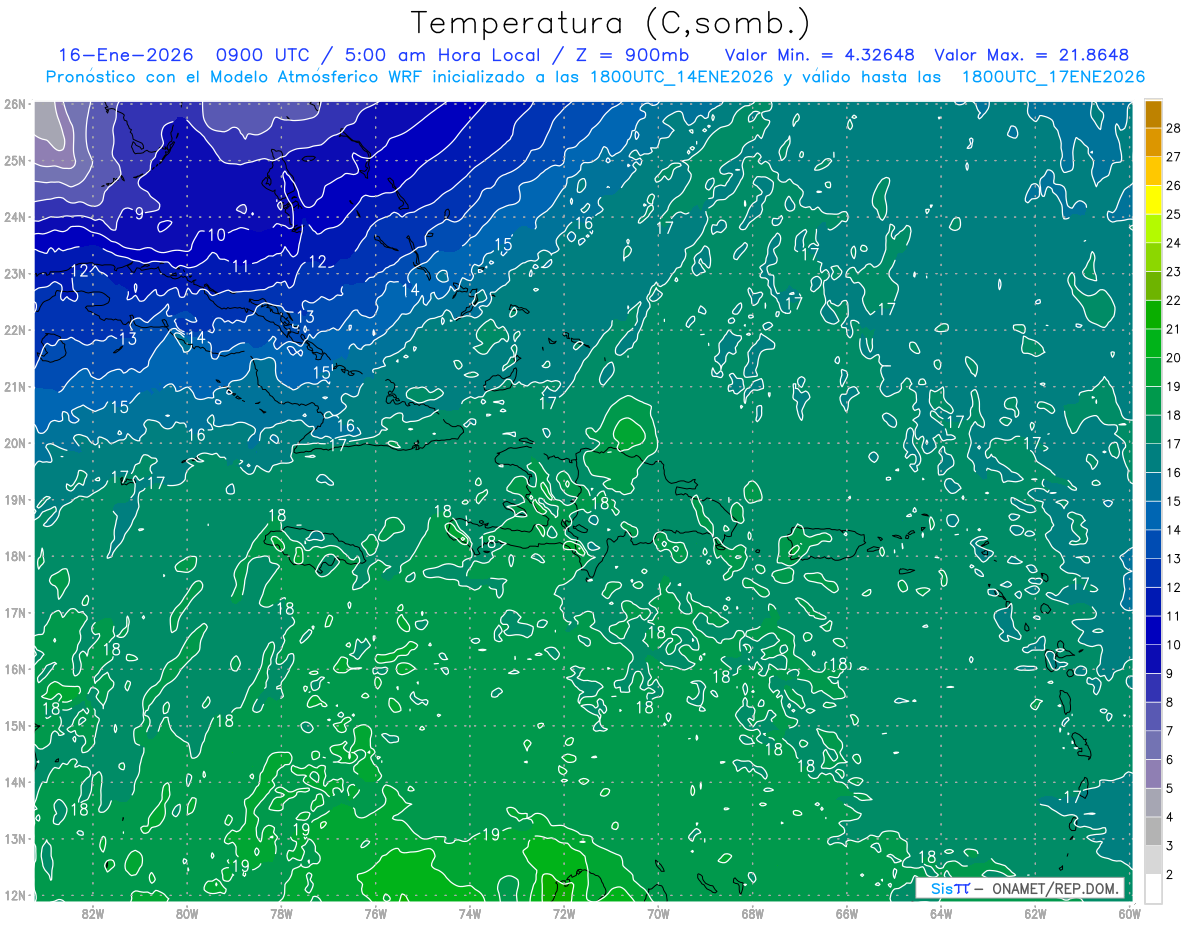The height and width of the screenshot is (927, 1200).
Task: Click longitude axis label "78W"
Action: tap(281, 913)
